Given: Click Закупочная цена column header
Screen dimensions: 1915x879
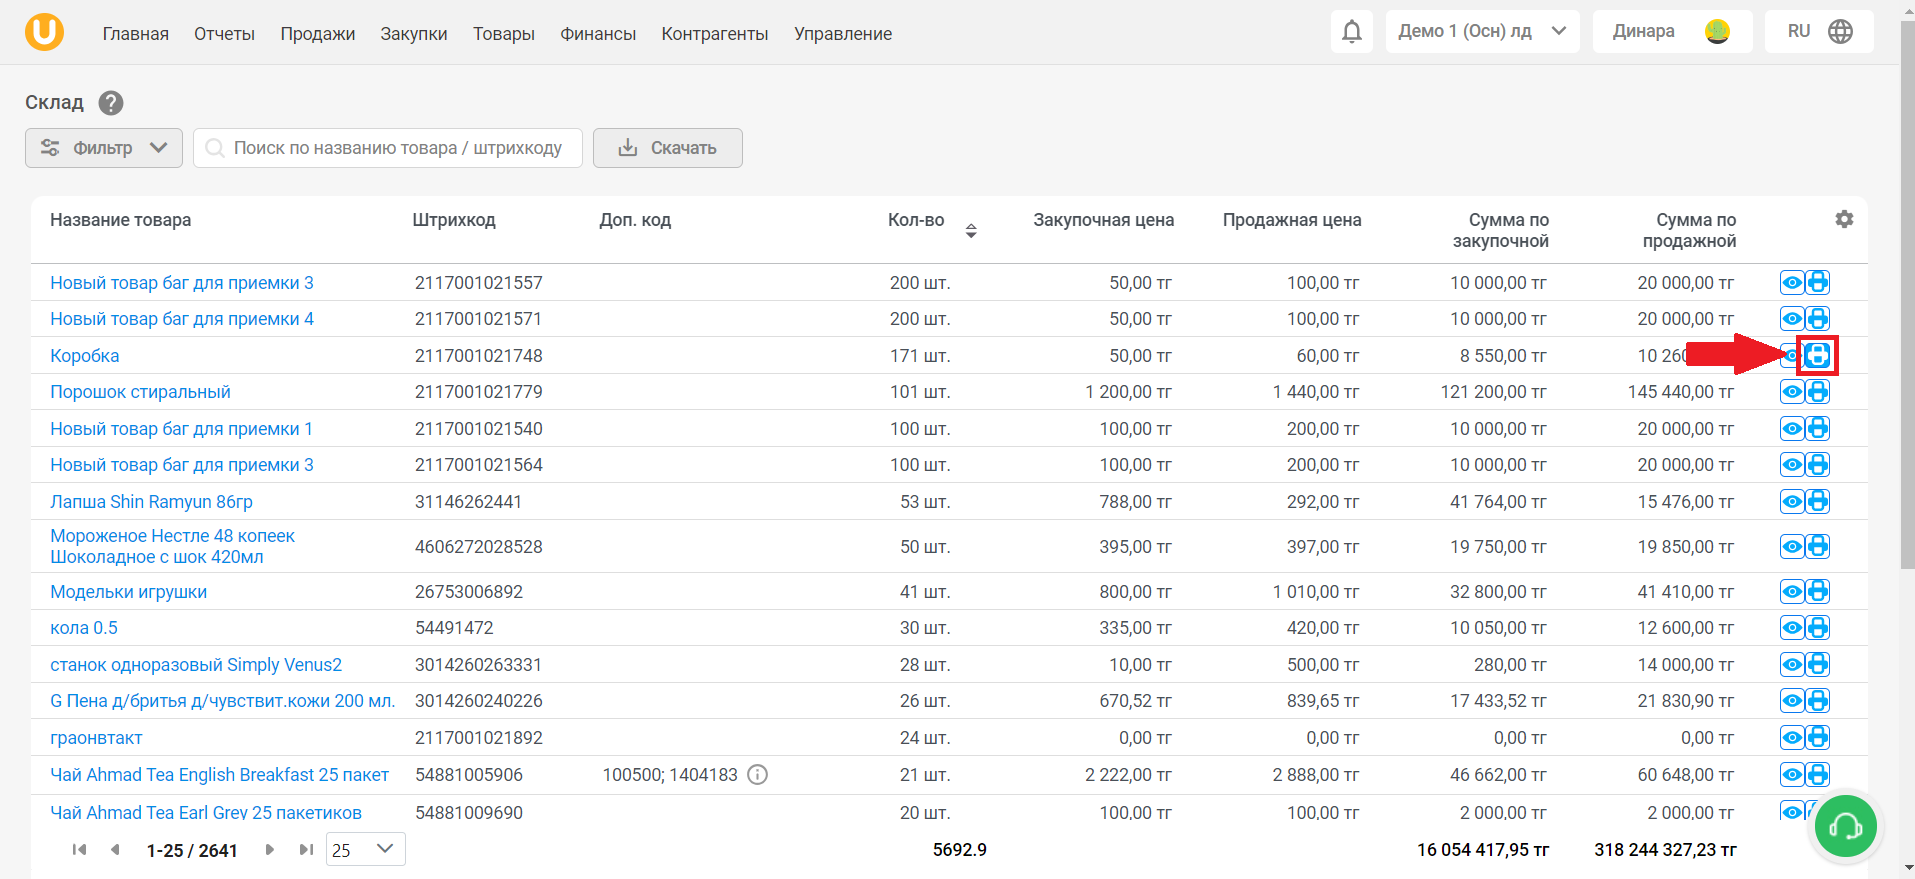Looking at the screenshot, I should click(x=1104, y=220).
